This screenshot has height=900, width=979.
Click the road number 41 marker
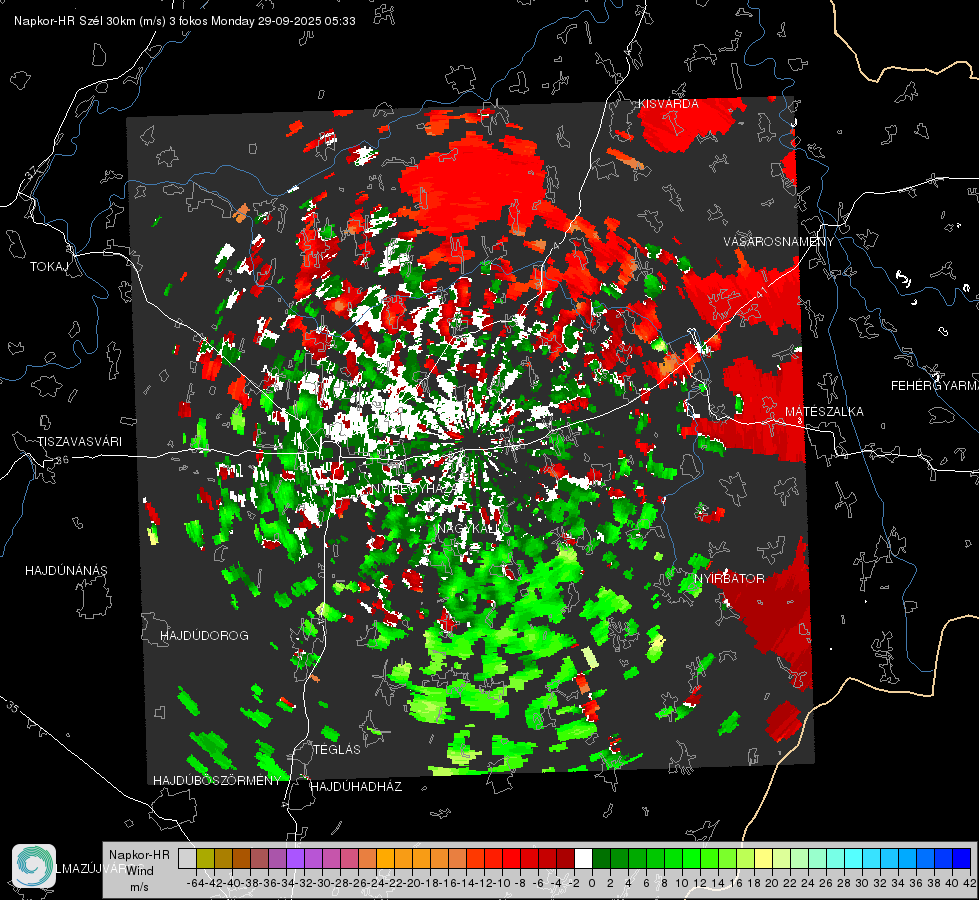[x=761, y=292]
